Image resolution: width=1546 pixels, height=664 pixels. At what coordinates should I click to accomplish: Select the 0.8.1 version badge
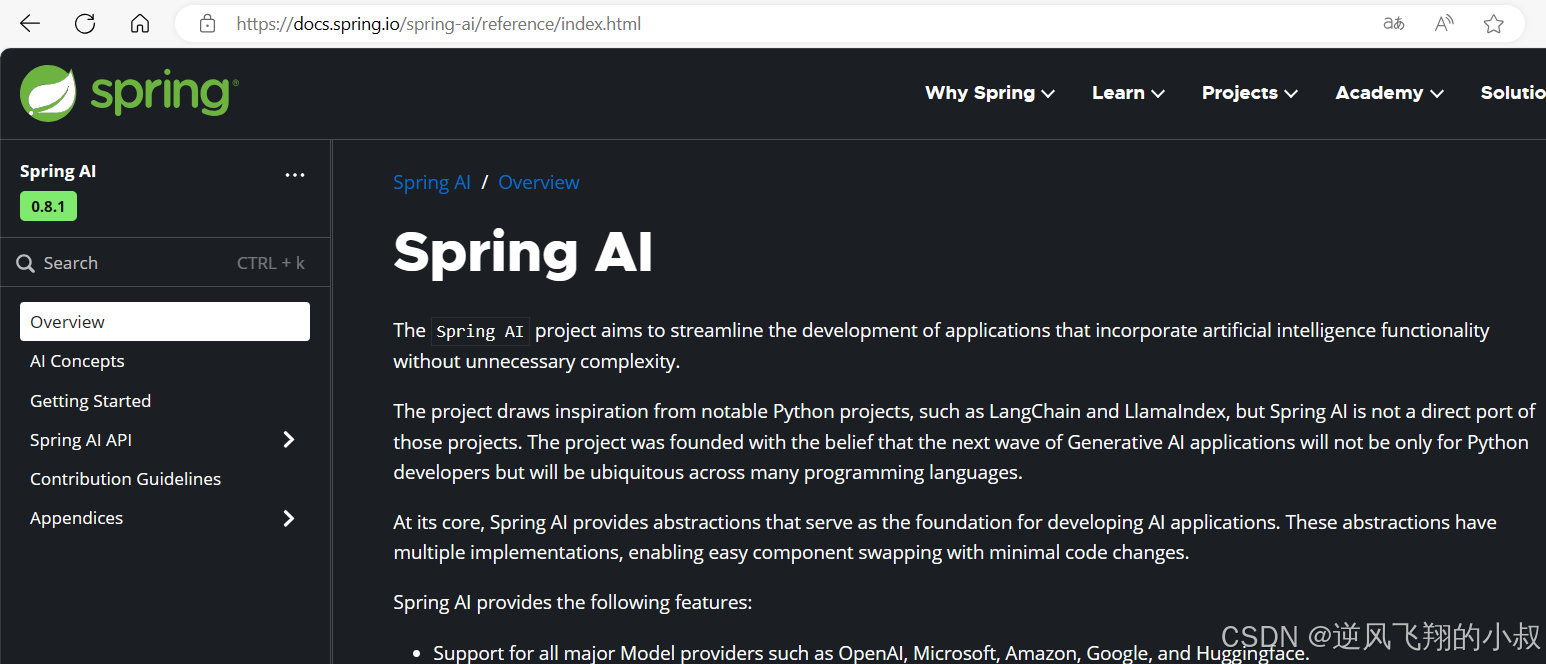[48, 207]
